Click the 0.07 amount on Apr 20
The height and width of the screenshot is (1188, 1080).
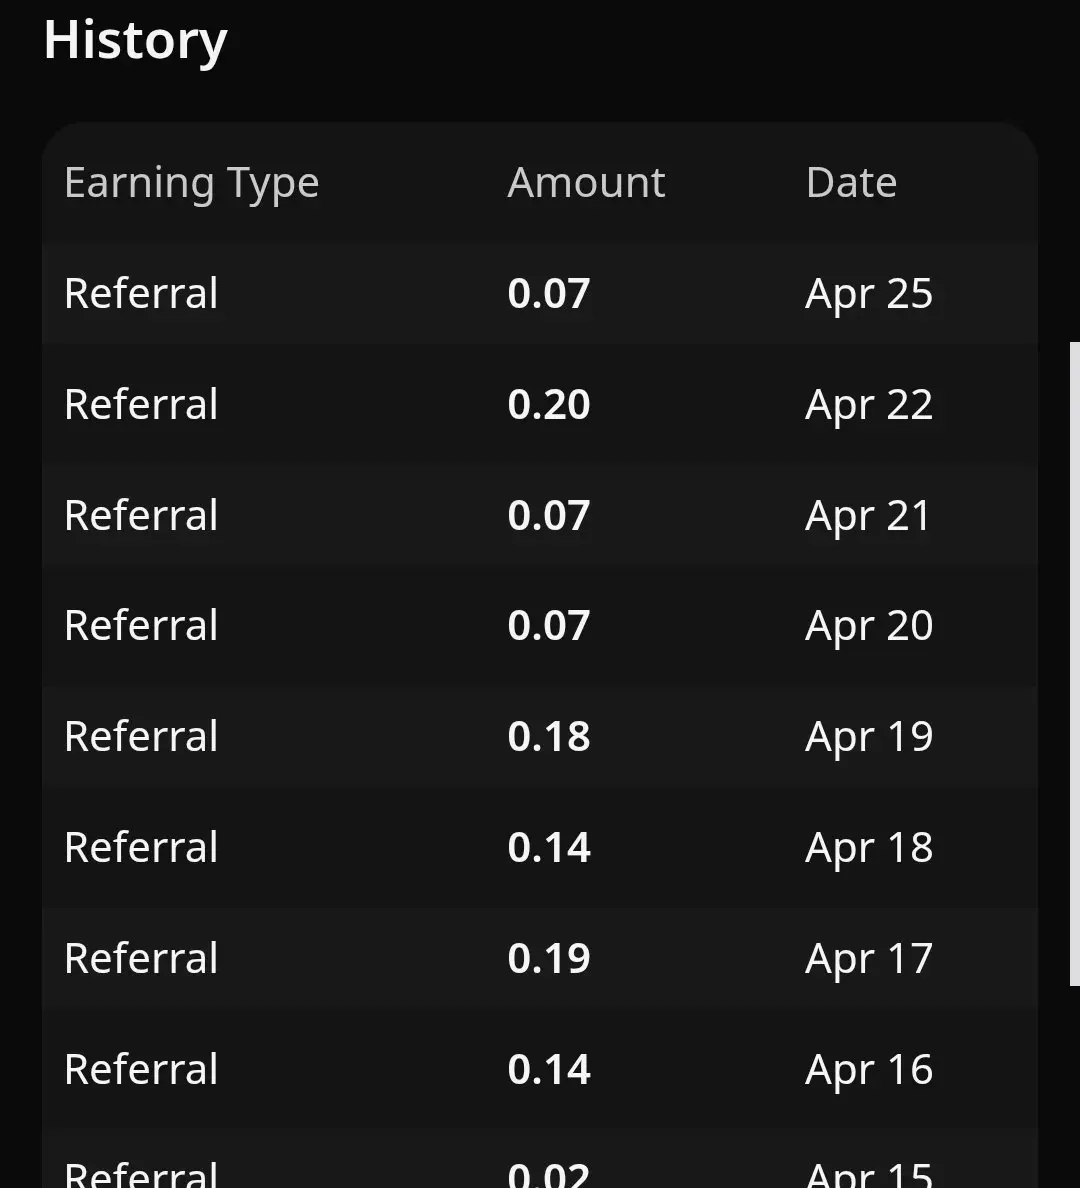pyautogui.click(x=549, y=626)
